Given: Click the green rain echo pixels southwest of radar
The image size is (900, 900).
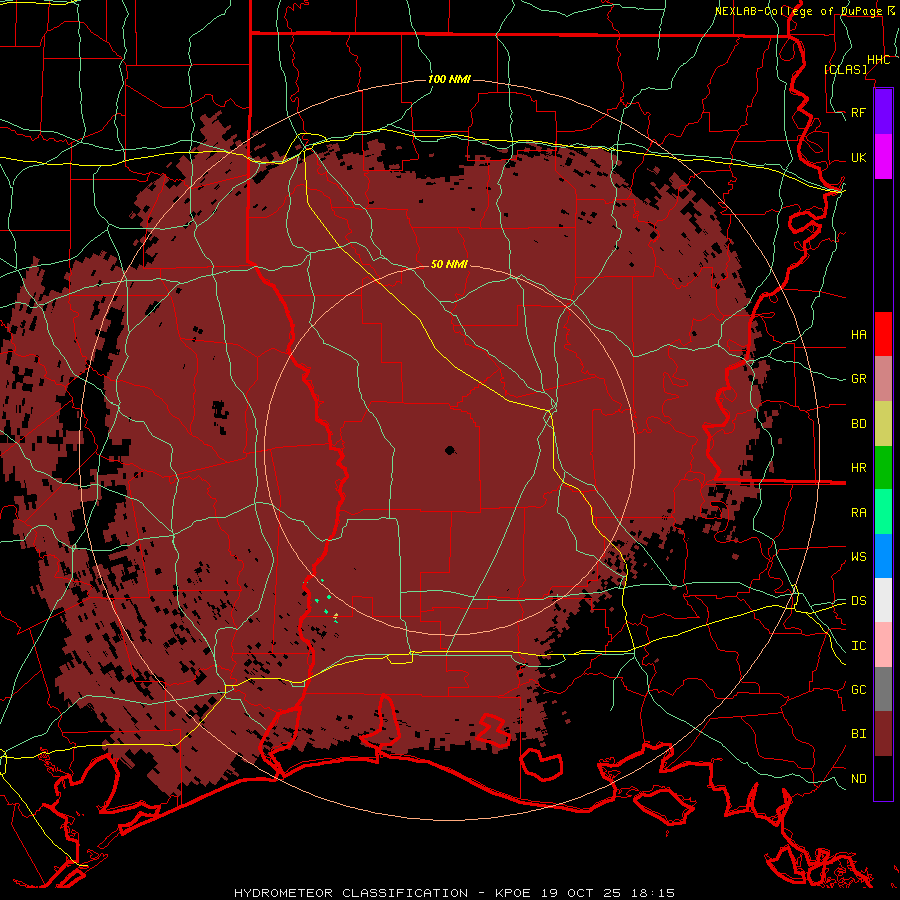Looking at the screenshot, I should 325,601.
